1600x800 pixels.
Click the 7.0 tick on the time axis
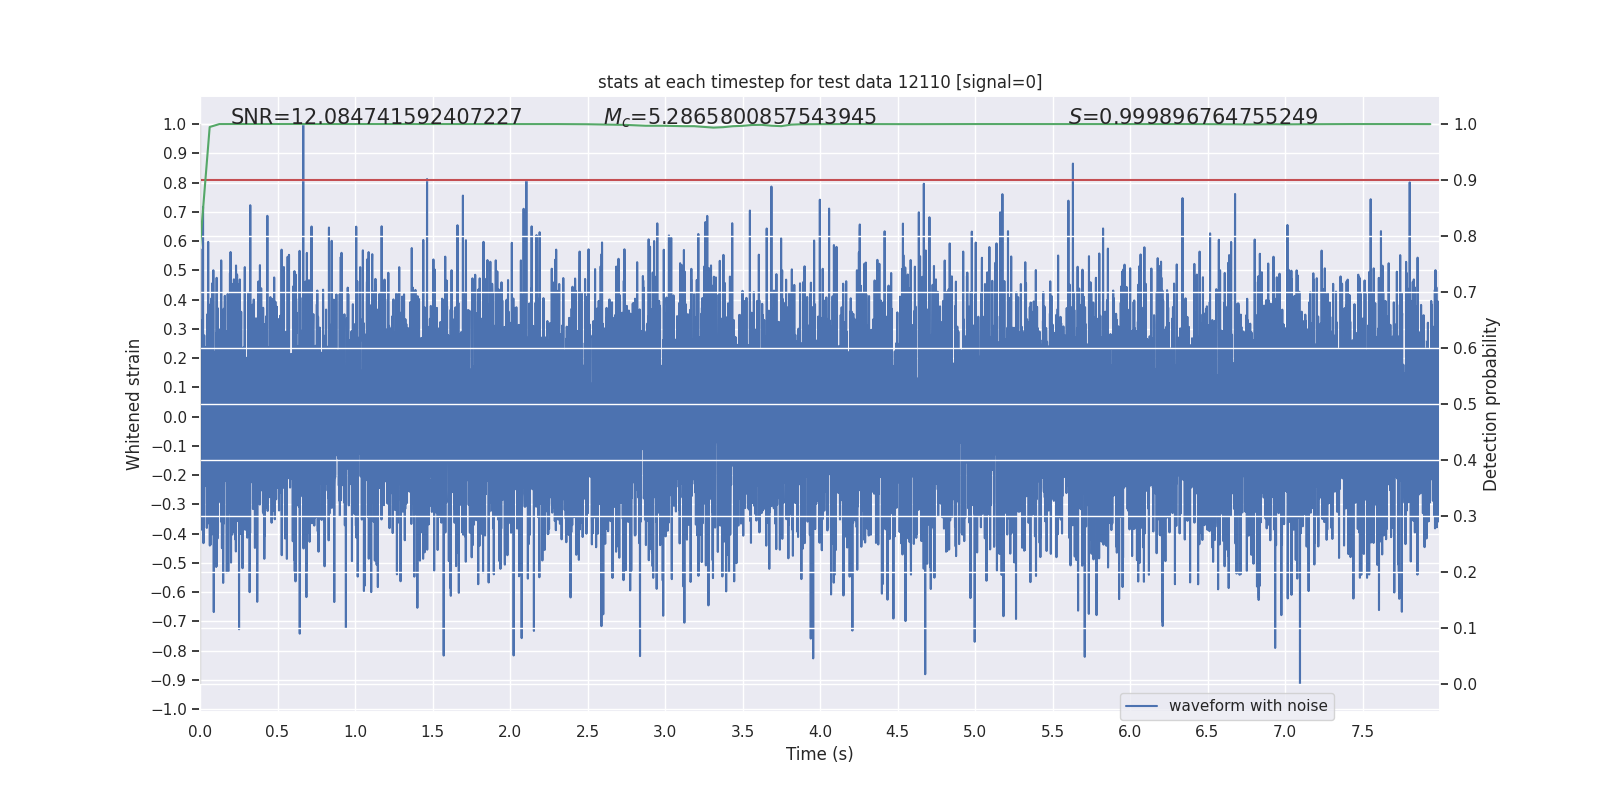(1285, 731)
